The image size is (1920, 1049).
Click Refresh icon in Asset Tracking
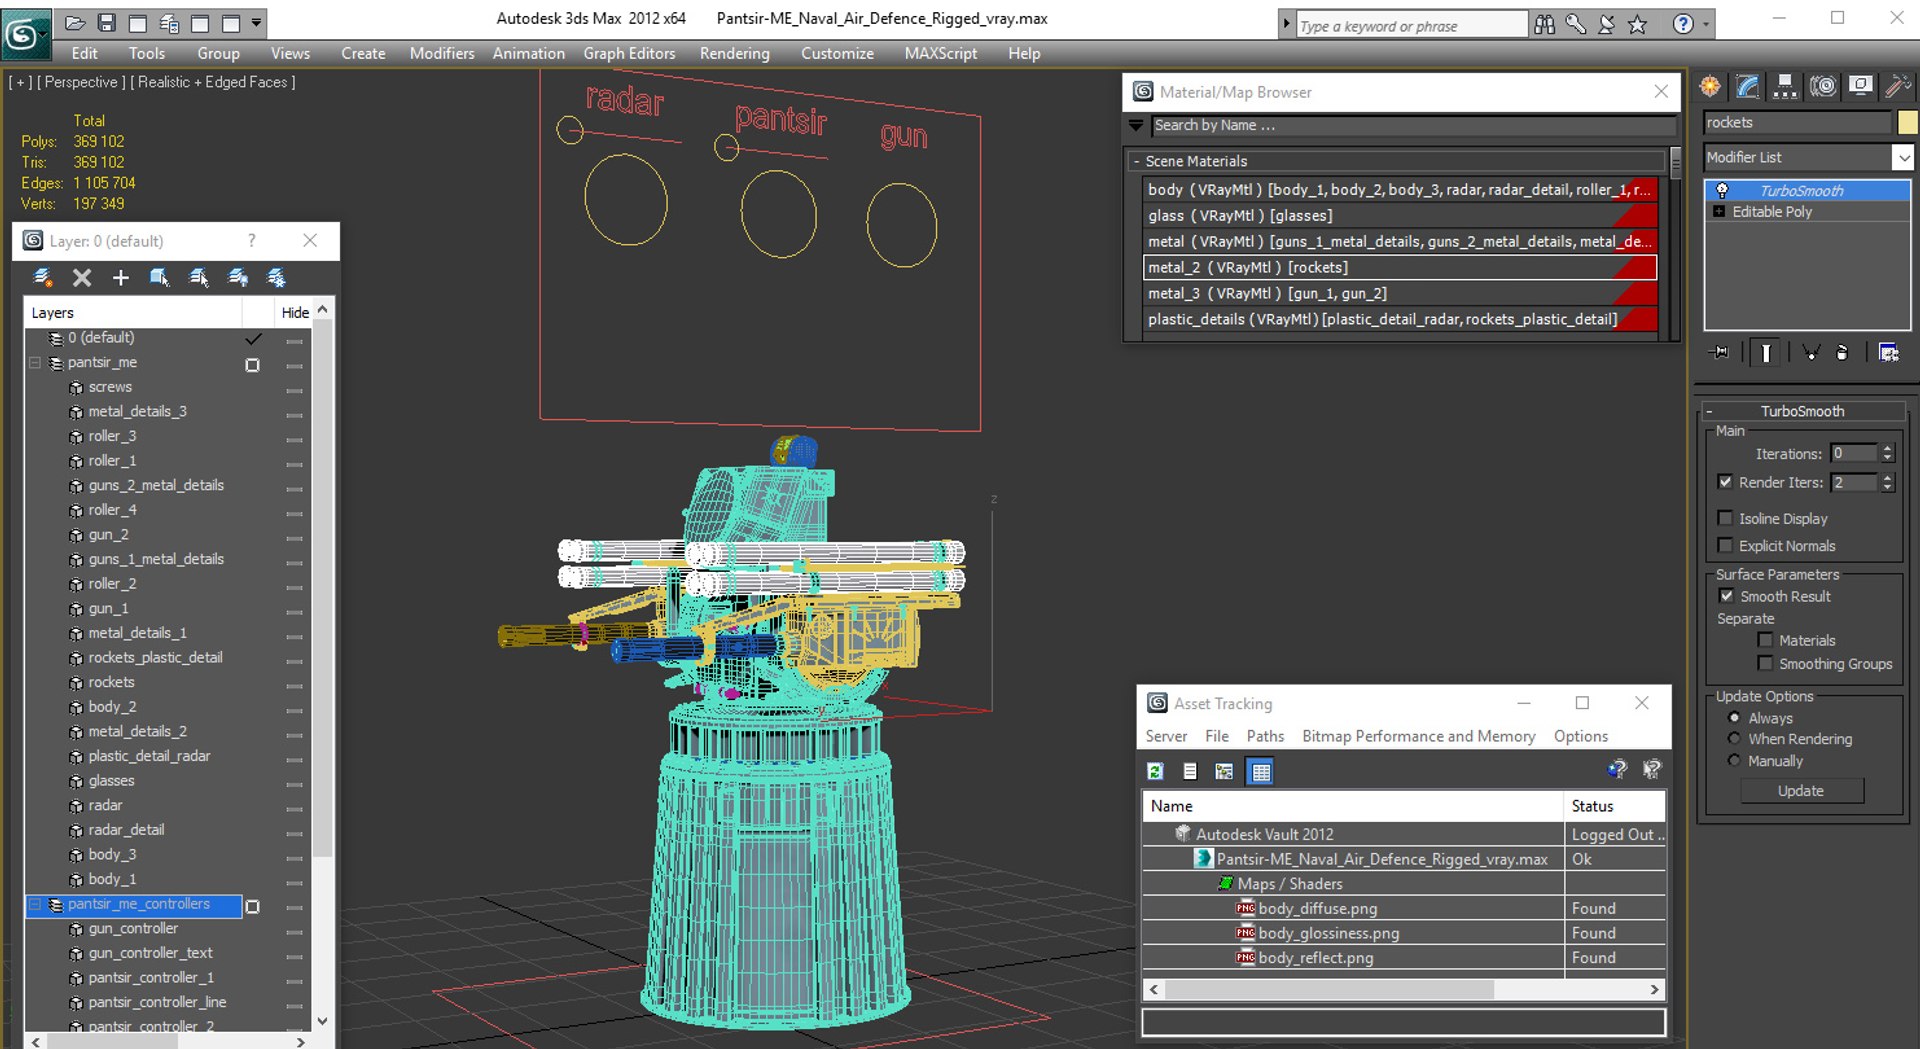tap(1155, 771)
